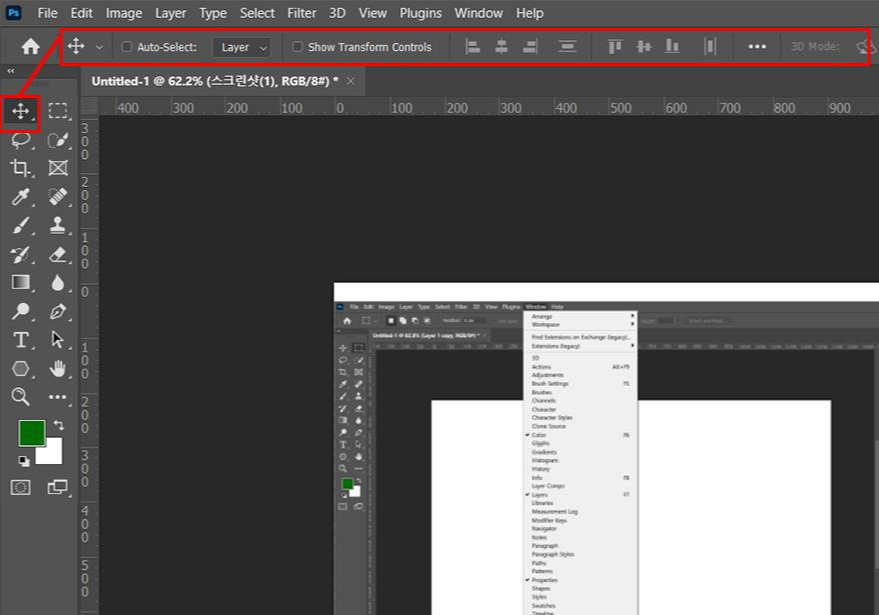Open the Layer menu

(170, 13)
